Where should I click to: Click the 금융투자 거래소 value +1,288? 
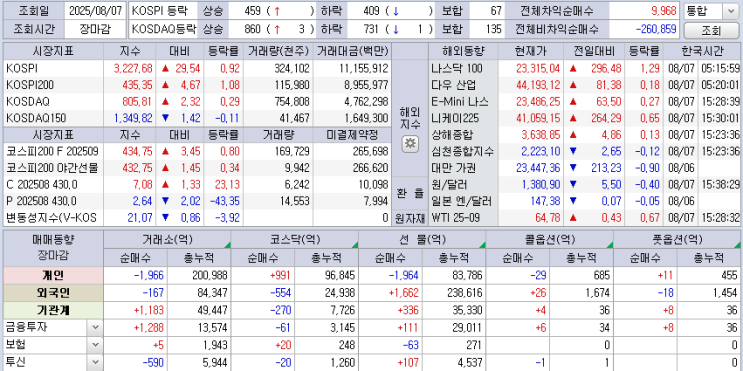click(148, 327)
